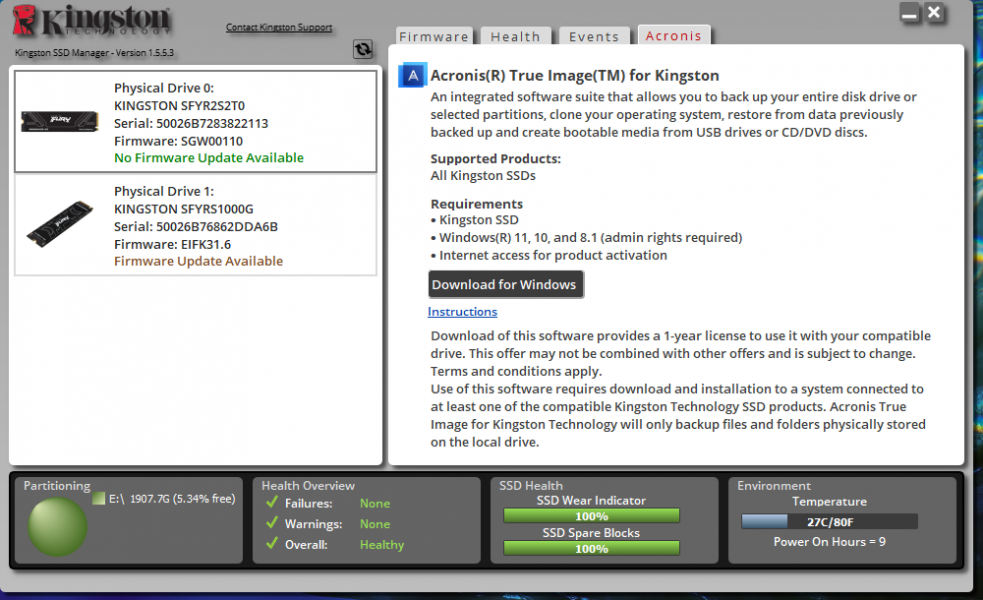Click the green partition pie chart

(x=57, y=527)
